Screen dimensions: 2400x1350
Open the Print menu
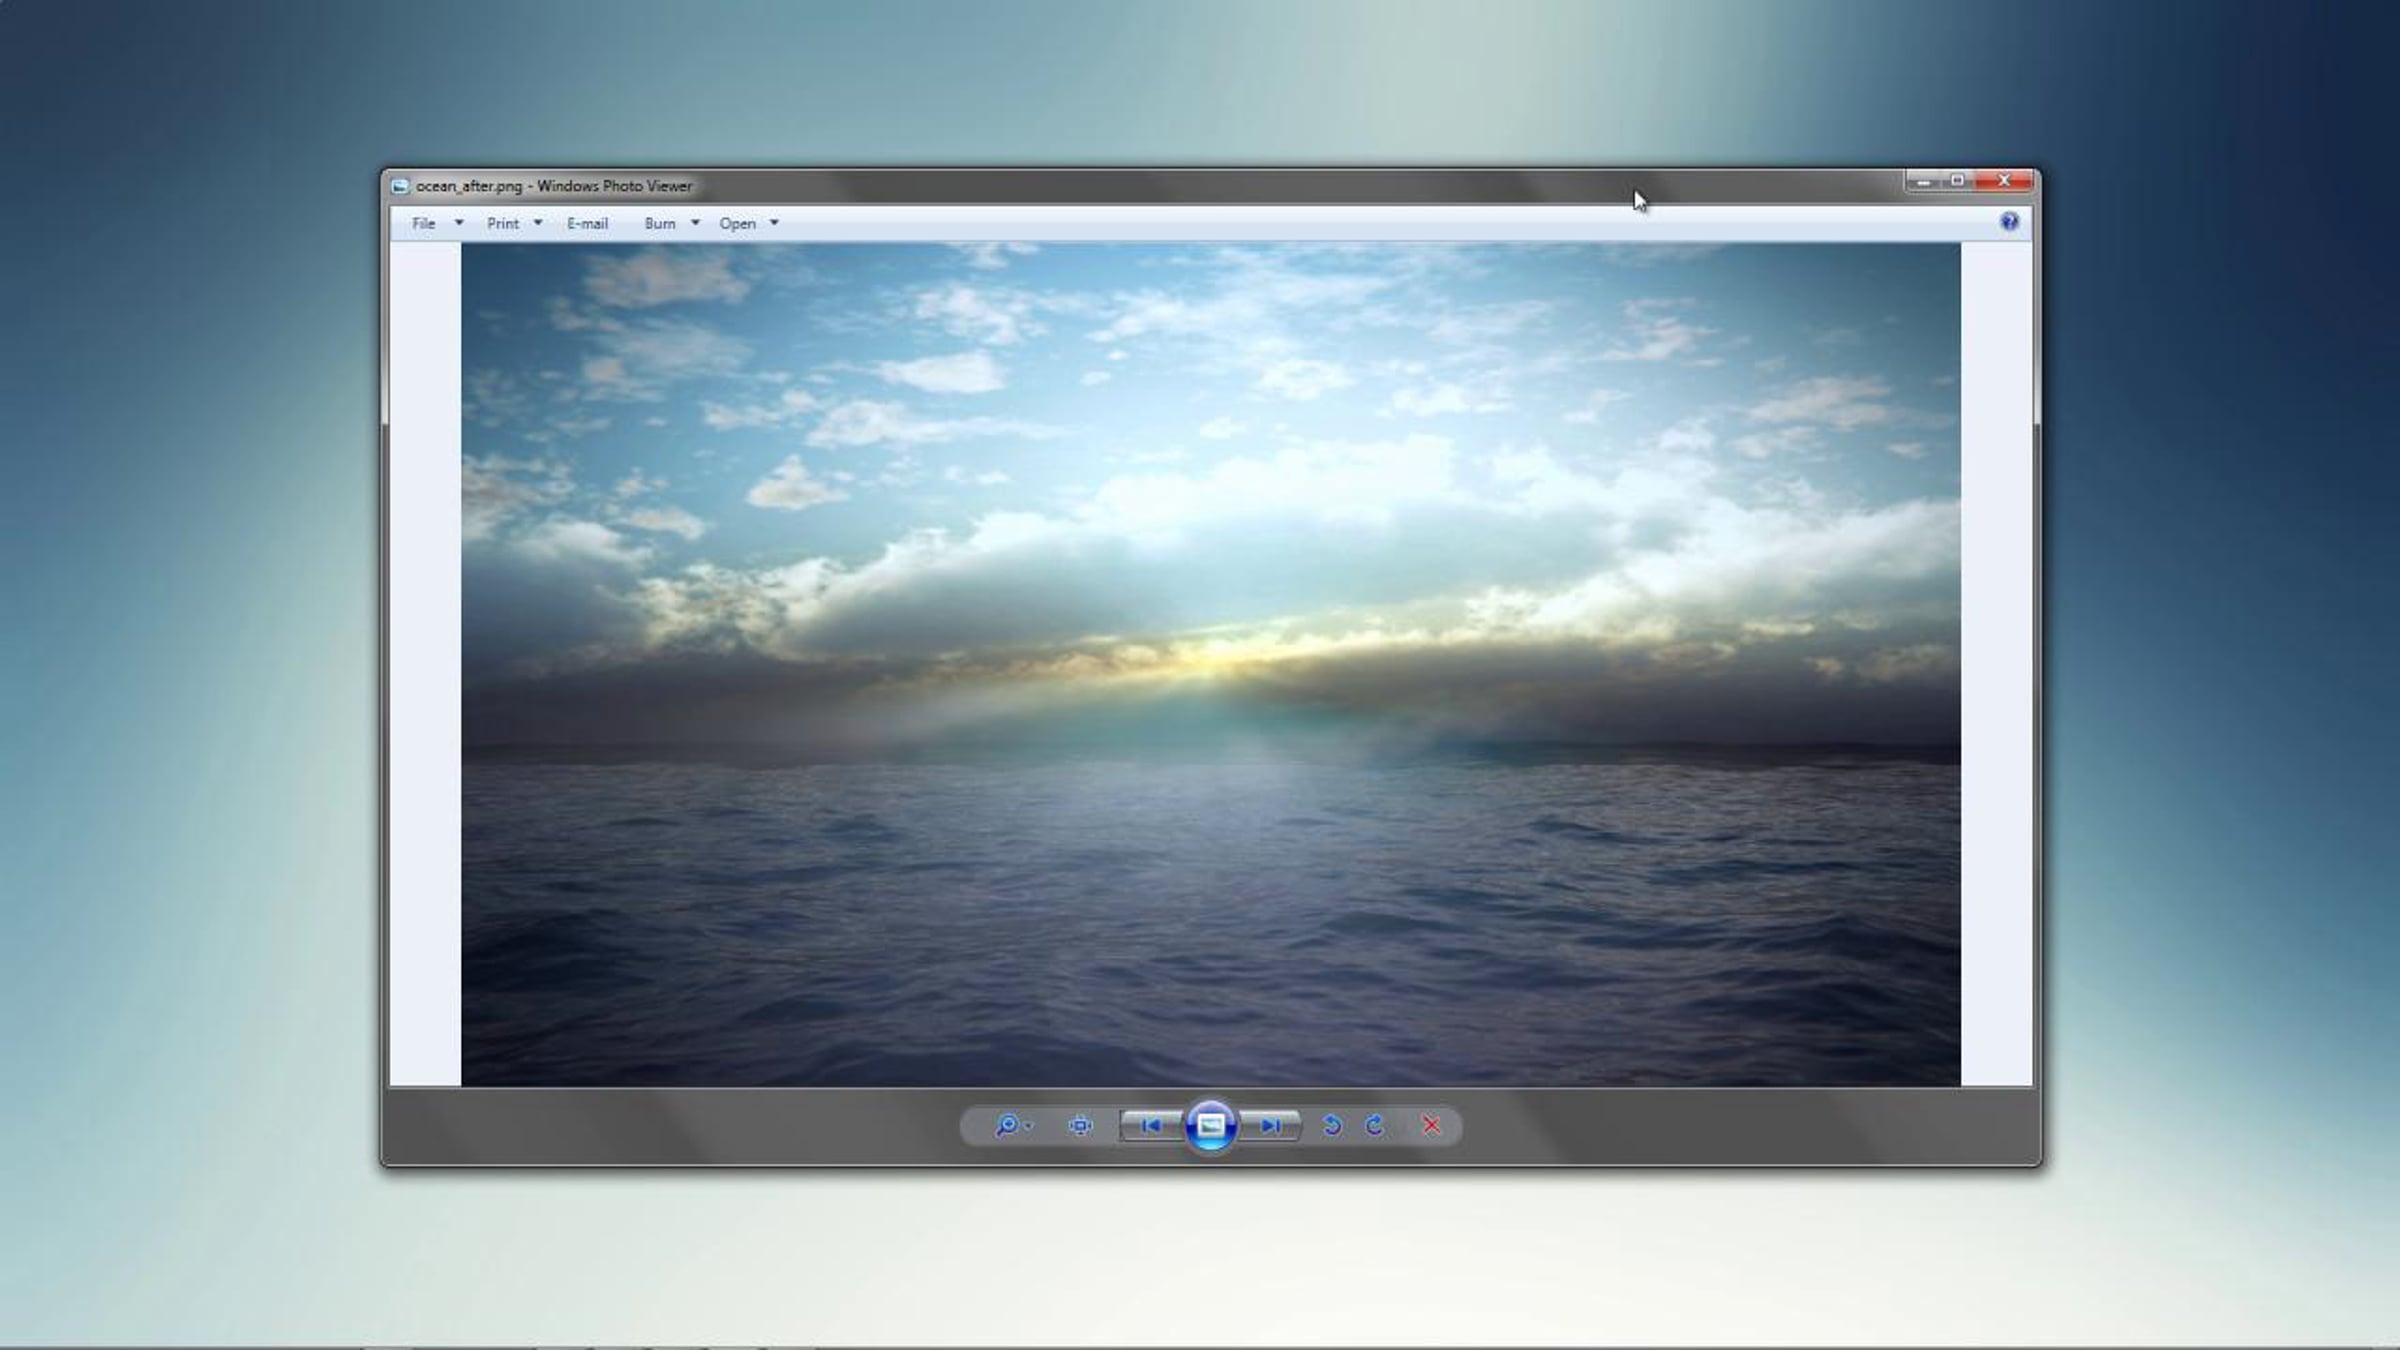point(503,223)
